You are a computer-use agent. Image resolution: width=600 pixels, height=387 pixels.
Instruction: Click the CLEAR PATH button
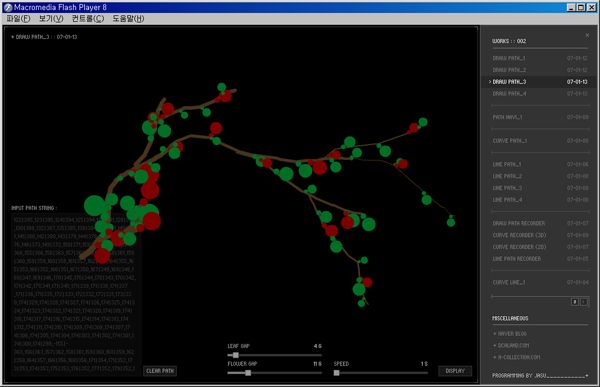[x=160, y=371]
